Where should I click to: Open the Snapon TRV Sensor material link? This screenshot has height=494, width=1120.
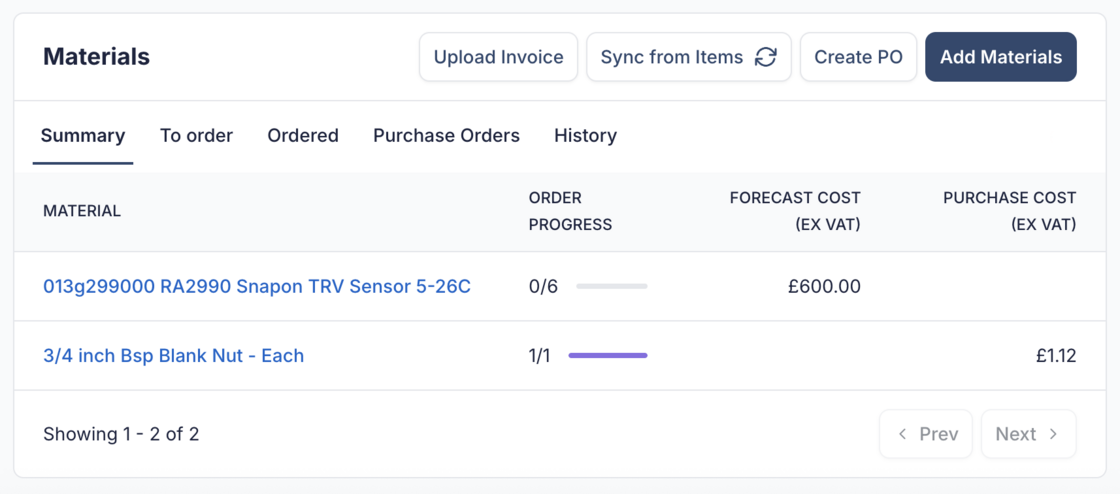[256, 286]
